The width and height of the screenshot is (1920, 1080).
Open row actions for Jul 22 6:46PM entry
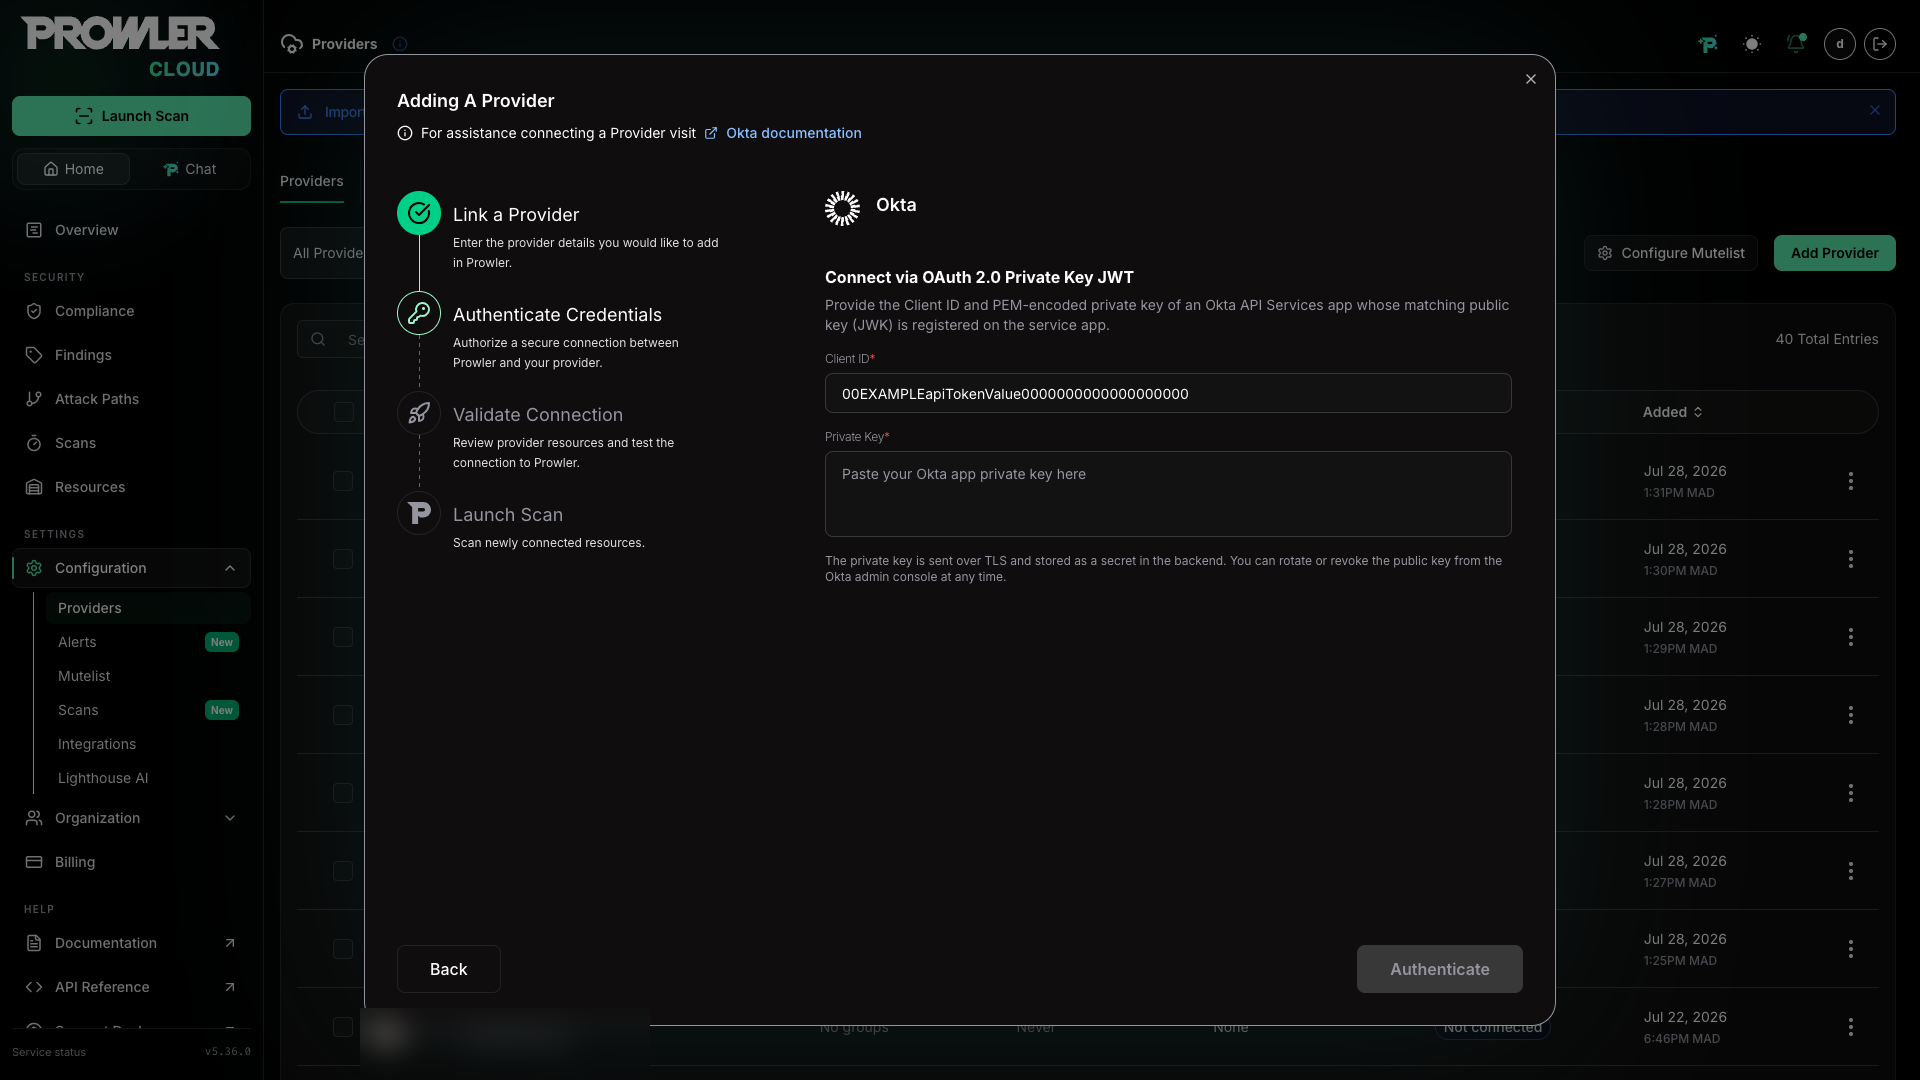pyautogui.click(x=1851, y=1027)
